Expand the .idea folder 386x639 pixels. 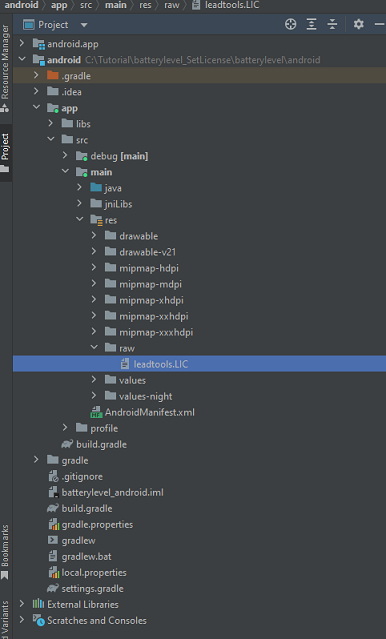[x=36, y=91]
